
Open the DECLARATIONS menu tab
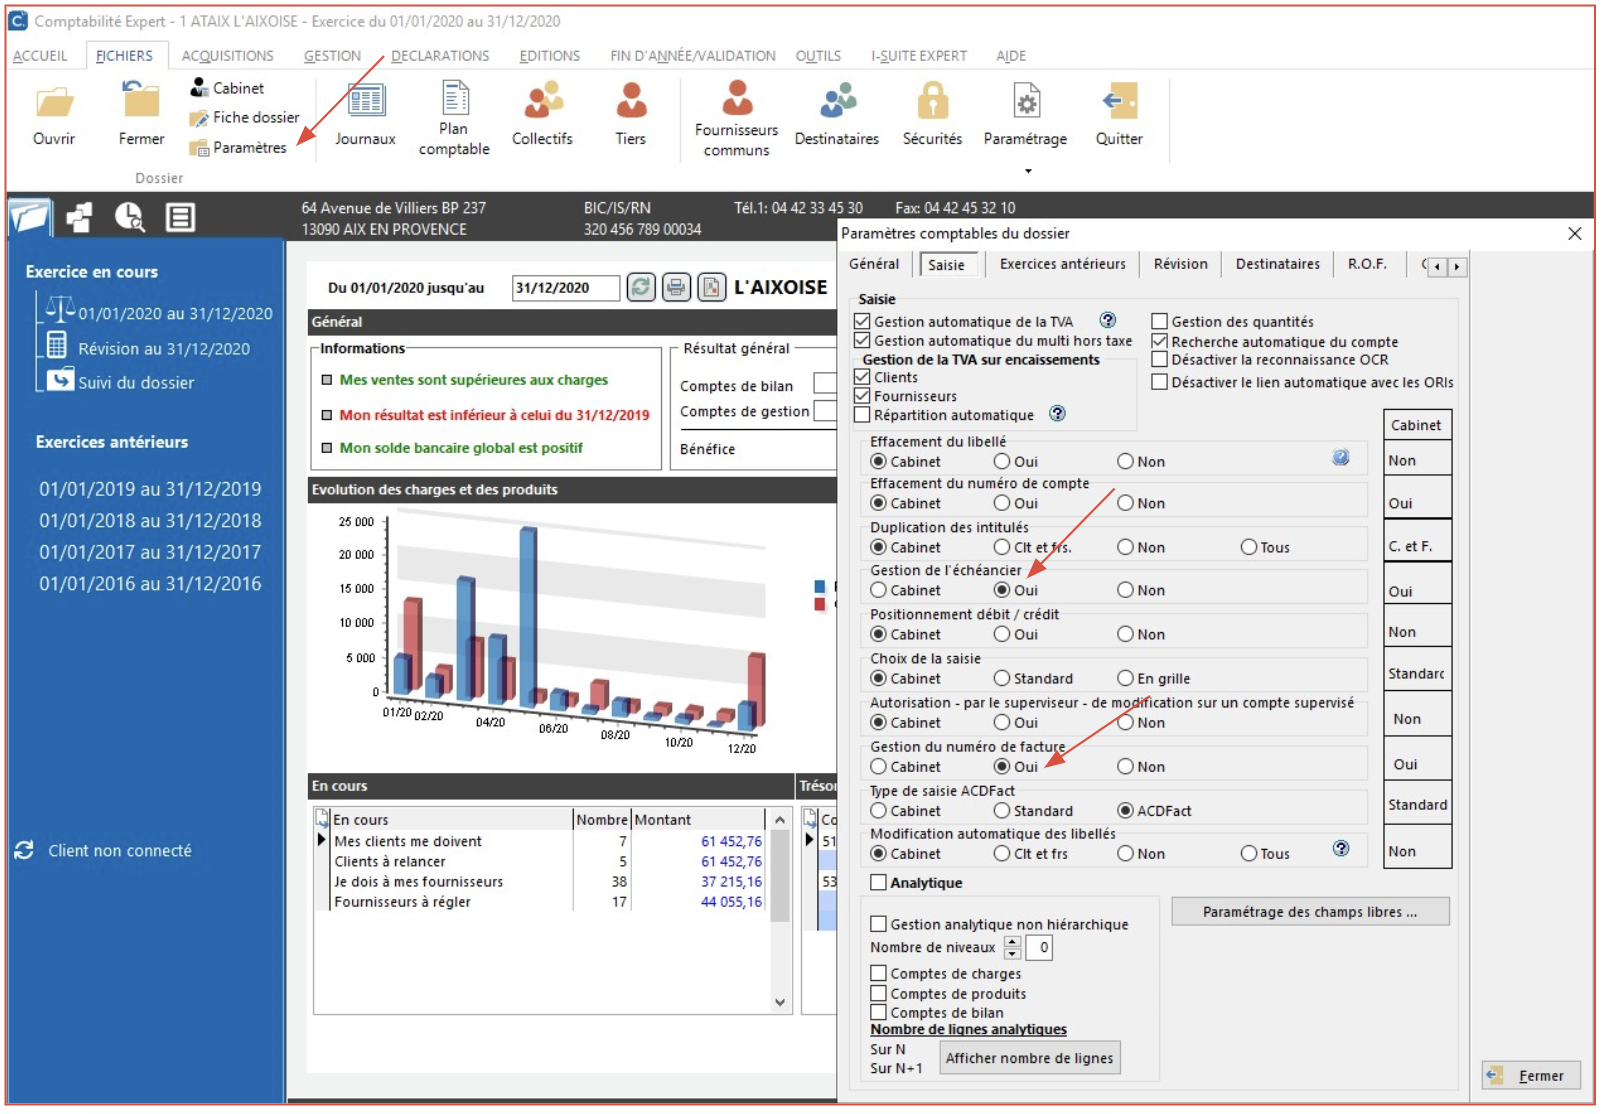click(440, 56)
